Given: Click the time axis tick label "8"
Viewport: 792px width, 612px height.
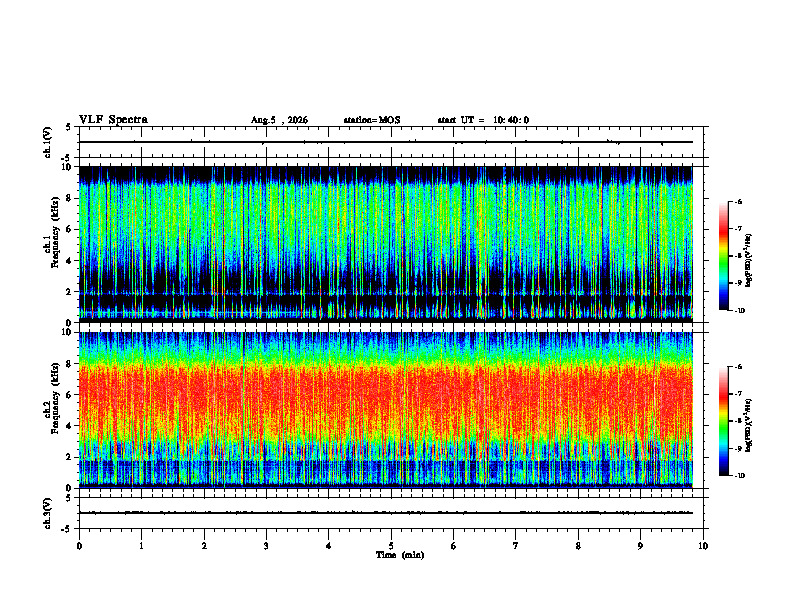Looking at the screenshot, I should point(578,546).
